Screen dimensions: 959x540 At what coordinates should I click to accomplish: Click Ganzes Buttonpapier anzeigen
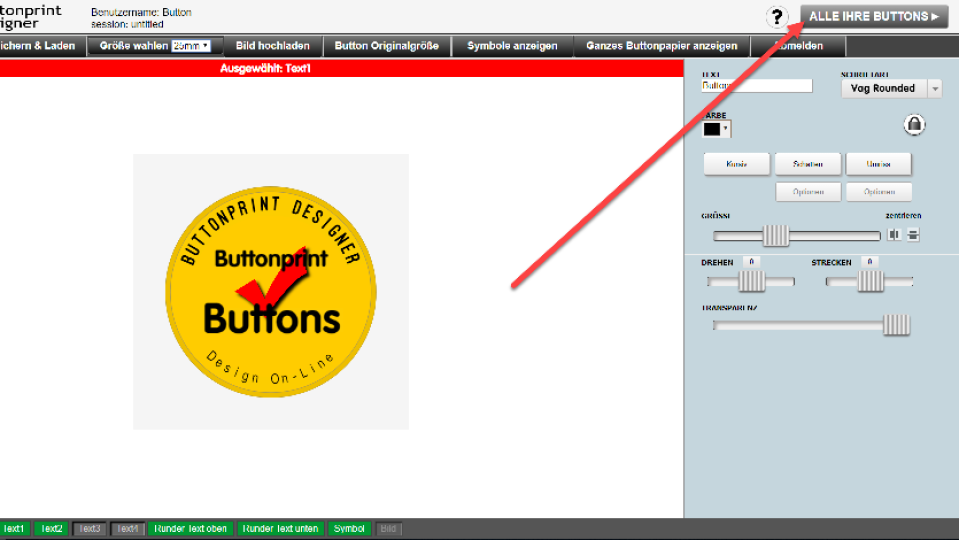[661, 46]
